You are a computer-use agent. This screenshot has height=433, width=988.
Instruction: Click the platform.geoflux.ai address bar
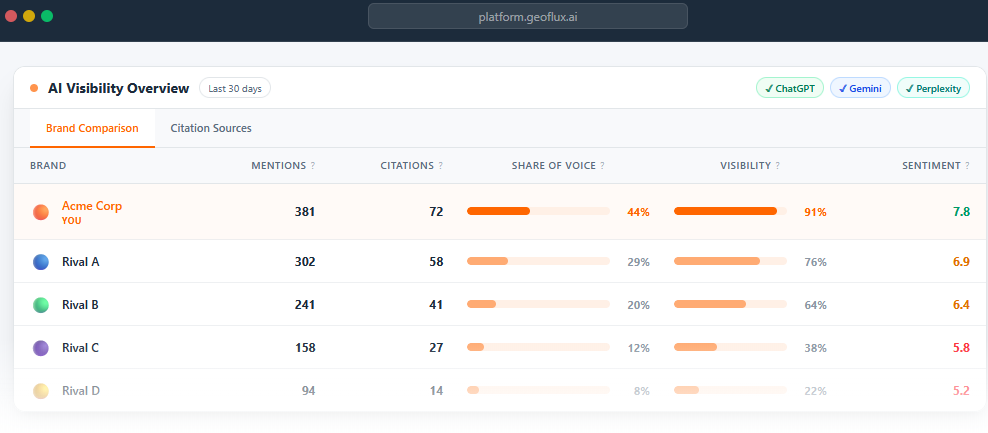[528, 16]
